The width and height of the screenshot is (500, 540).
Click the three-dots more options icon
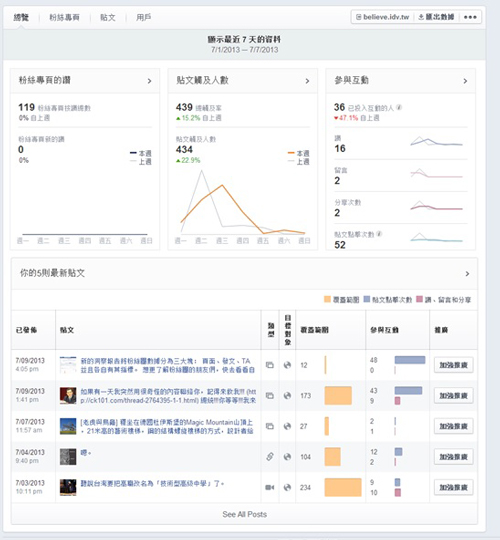[x=470, y=17]
